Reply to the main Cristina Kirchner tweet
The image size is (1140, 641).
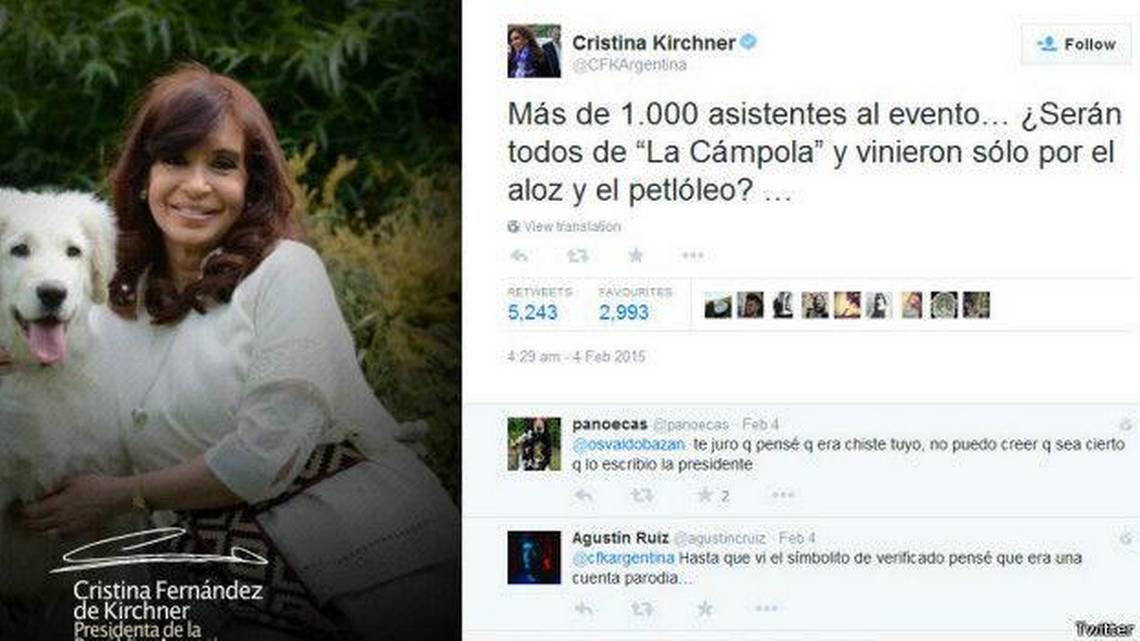(x=518, y=256)
